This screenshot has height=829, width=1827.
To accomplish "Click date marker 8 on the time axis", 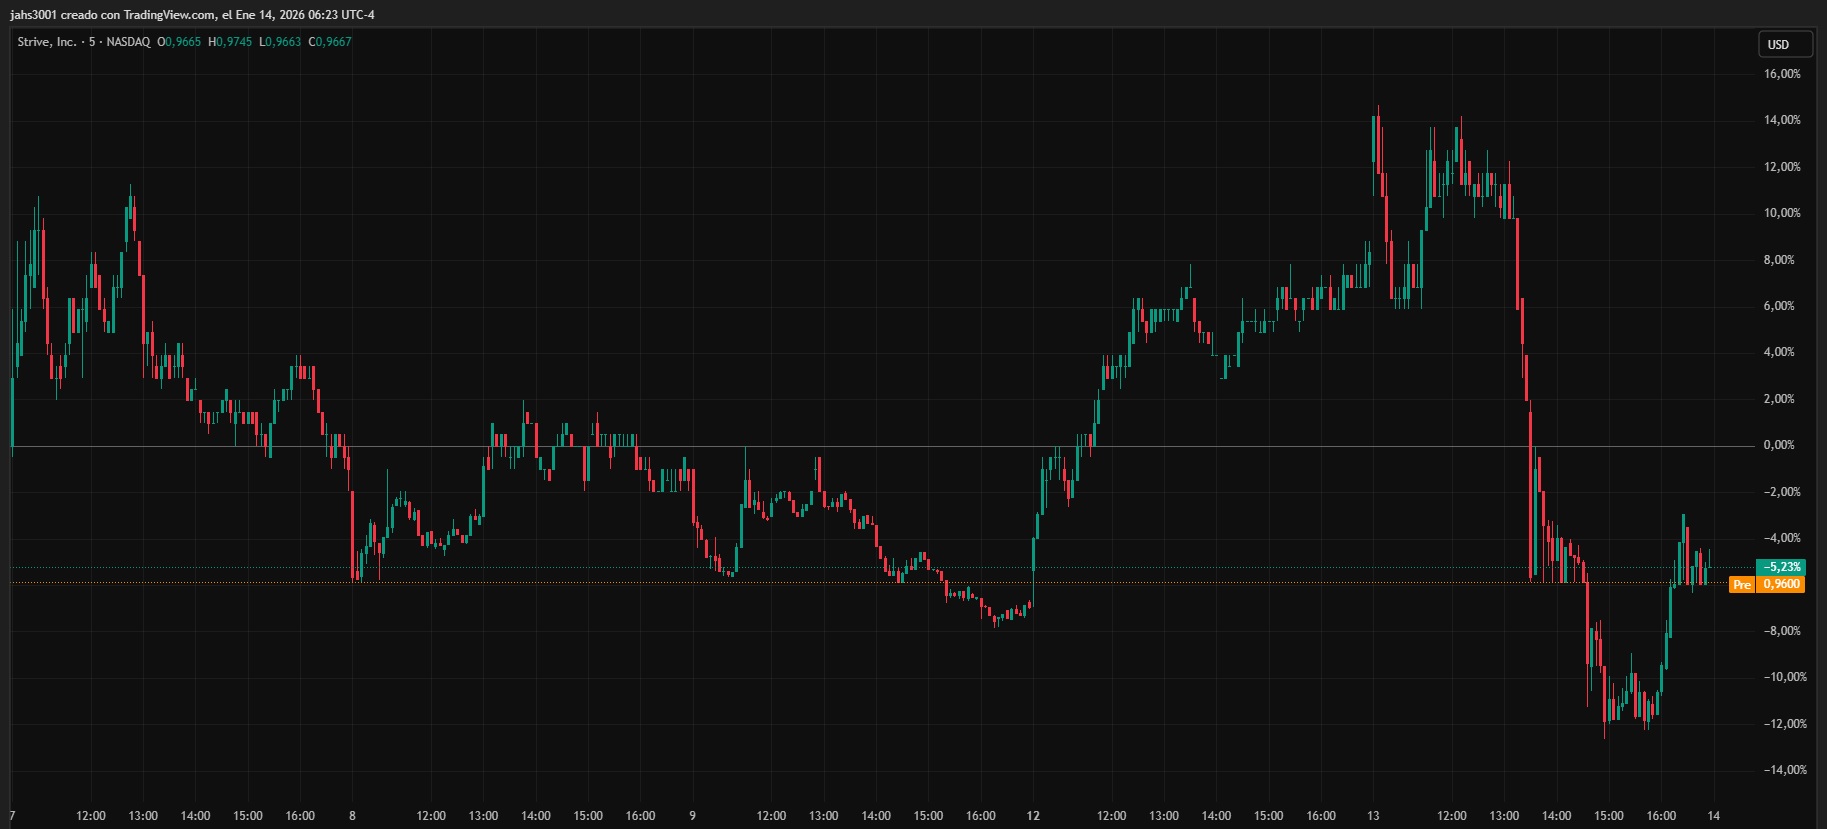I will 352,816.
